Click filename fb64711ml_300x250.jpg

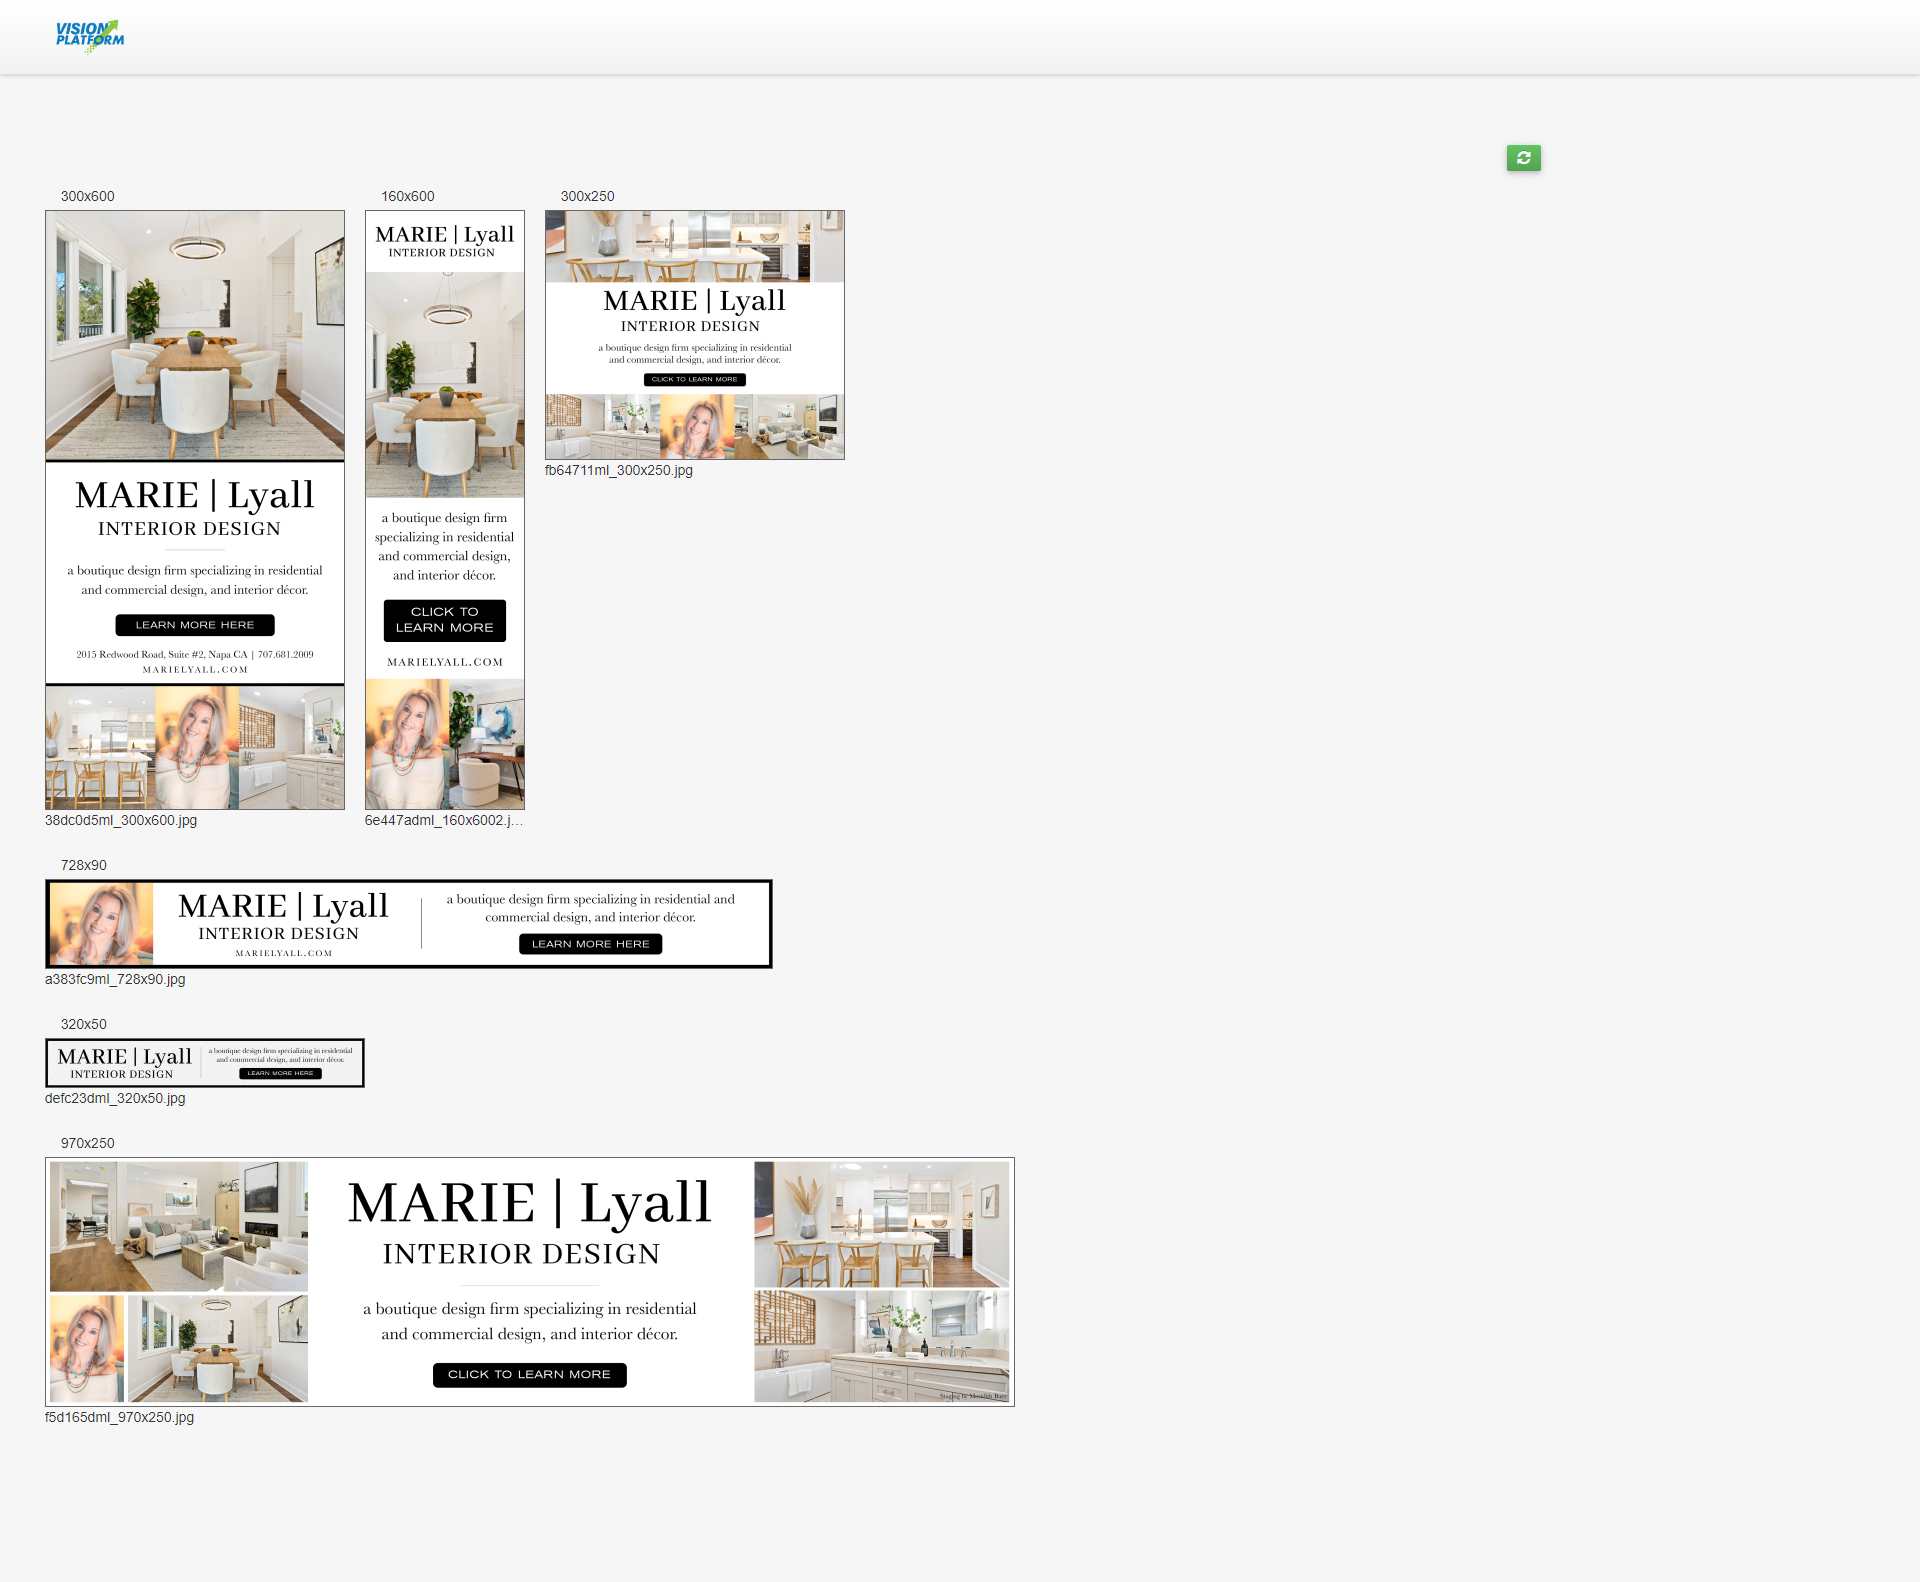(x=618, y=470)
